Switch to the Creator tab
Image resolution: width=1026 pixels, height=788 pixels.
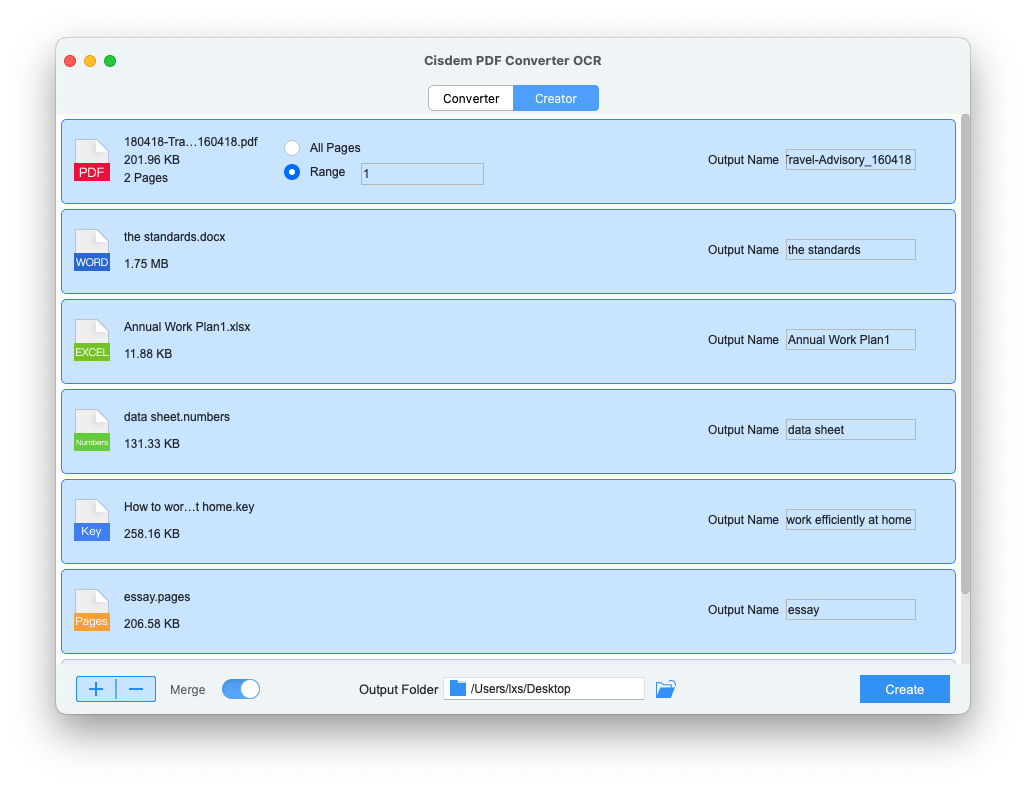pos(556,98)
